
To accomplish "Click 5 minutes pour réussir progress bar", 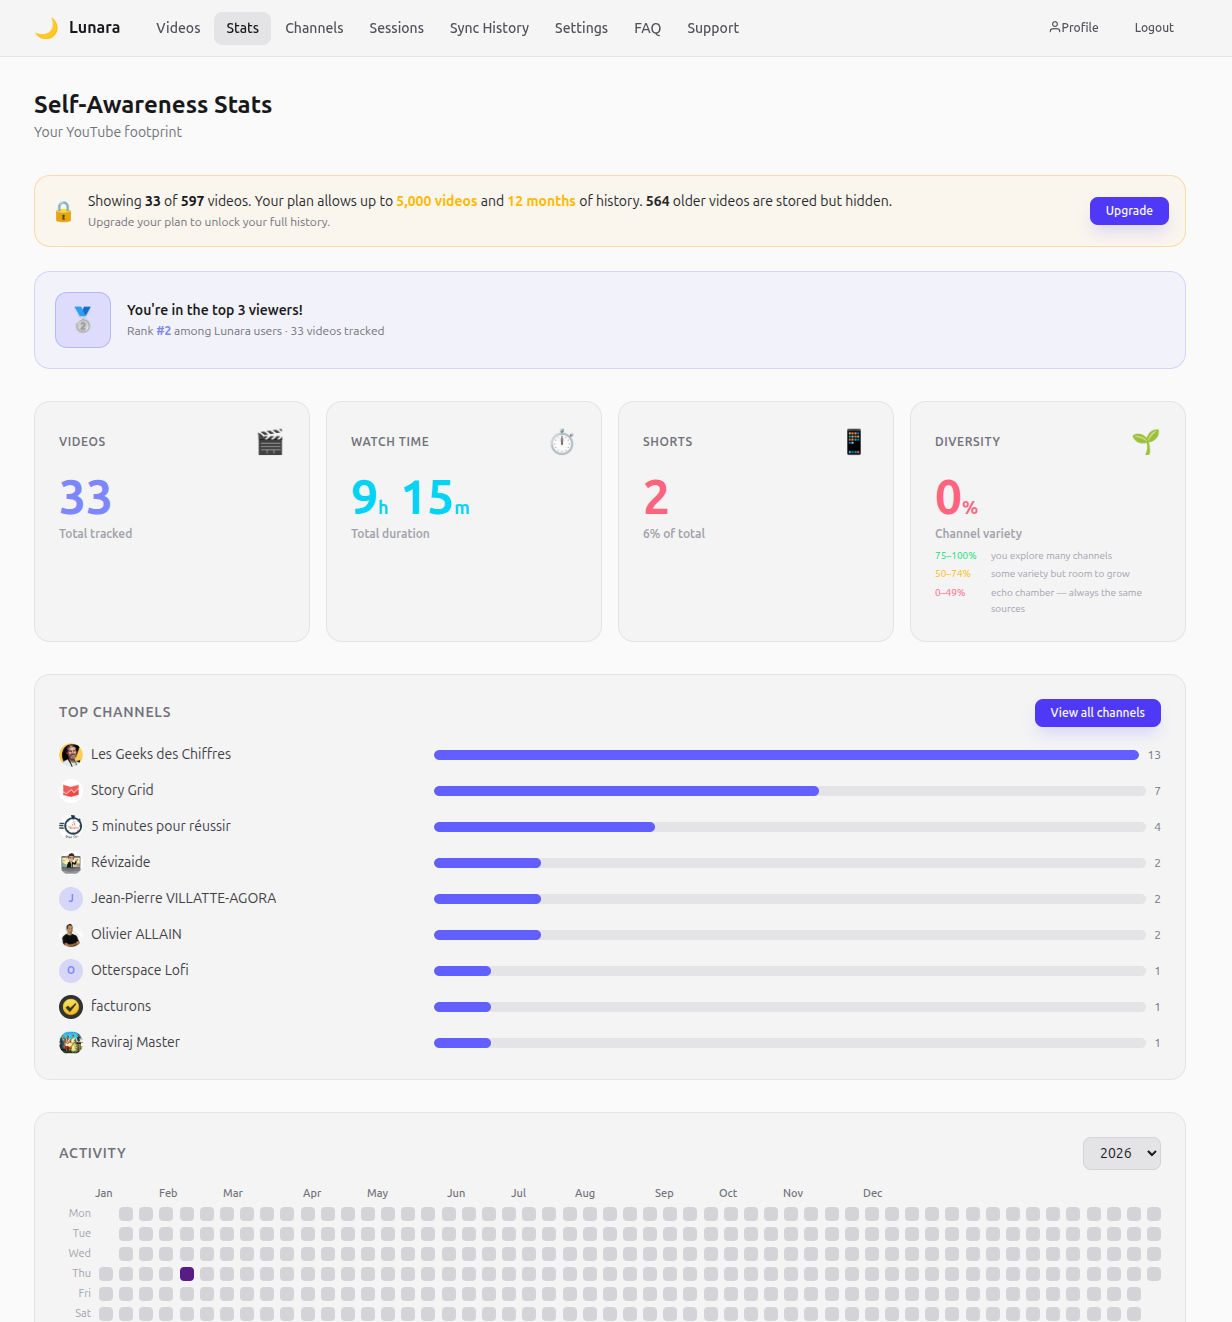I will point(790,827).
